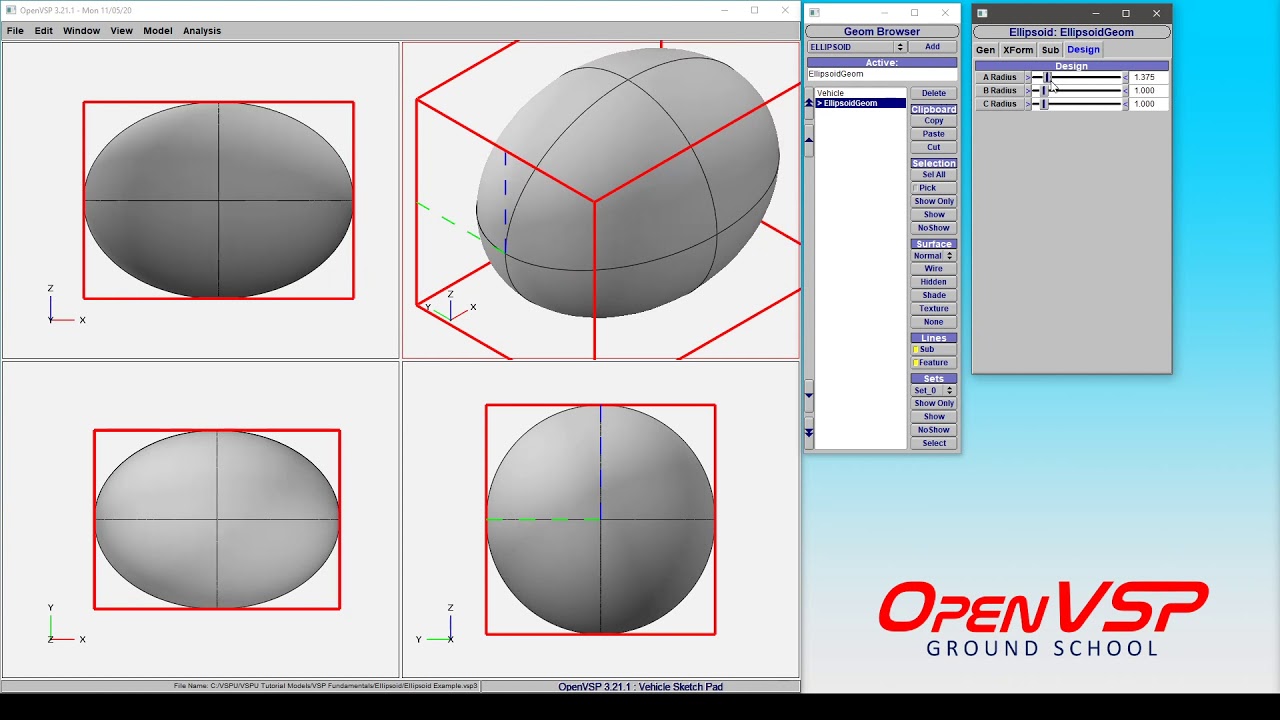The image size is (1280, 720).
Task: Click Show under Selection
Action: (933, 215)
